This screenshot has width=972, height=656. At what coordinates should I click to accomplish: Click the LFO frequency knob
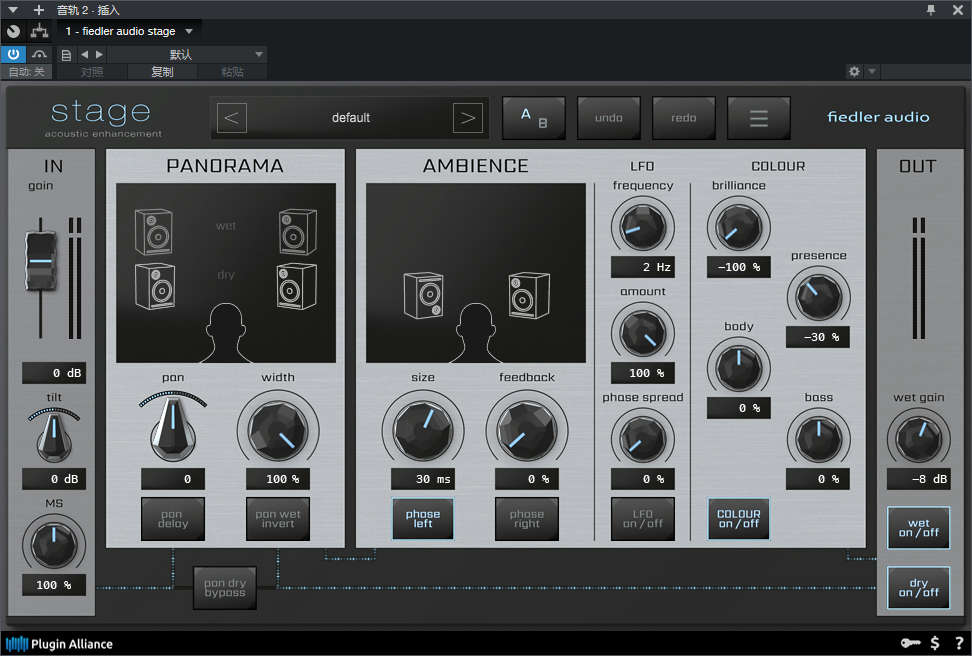click(x=643, y=227)
